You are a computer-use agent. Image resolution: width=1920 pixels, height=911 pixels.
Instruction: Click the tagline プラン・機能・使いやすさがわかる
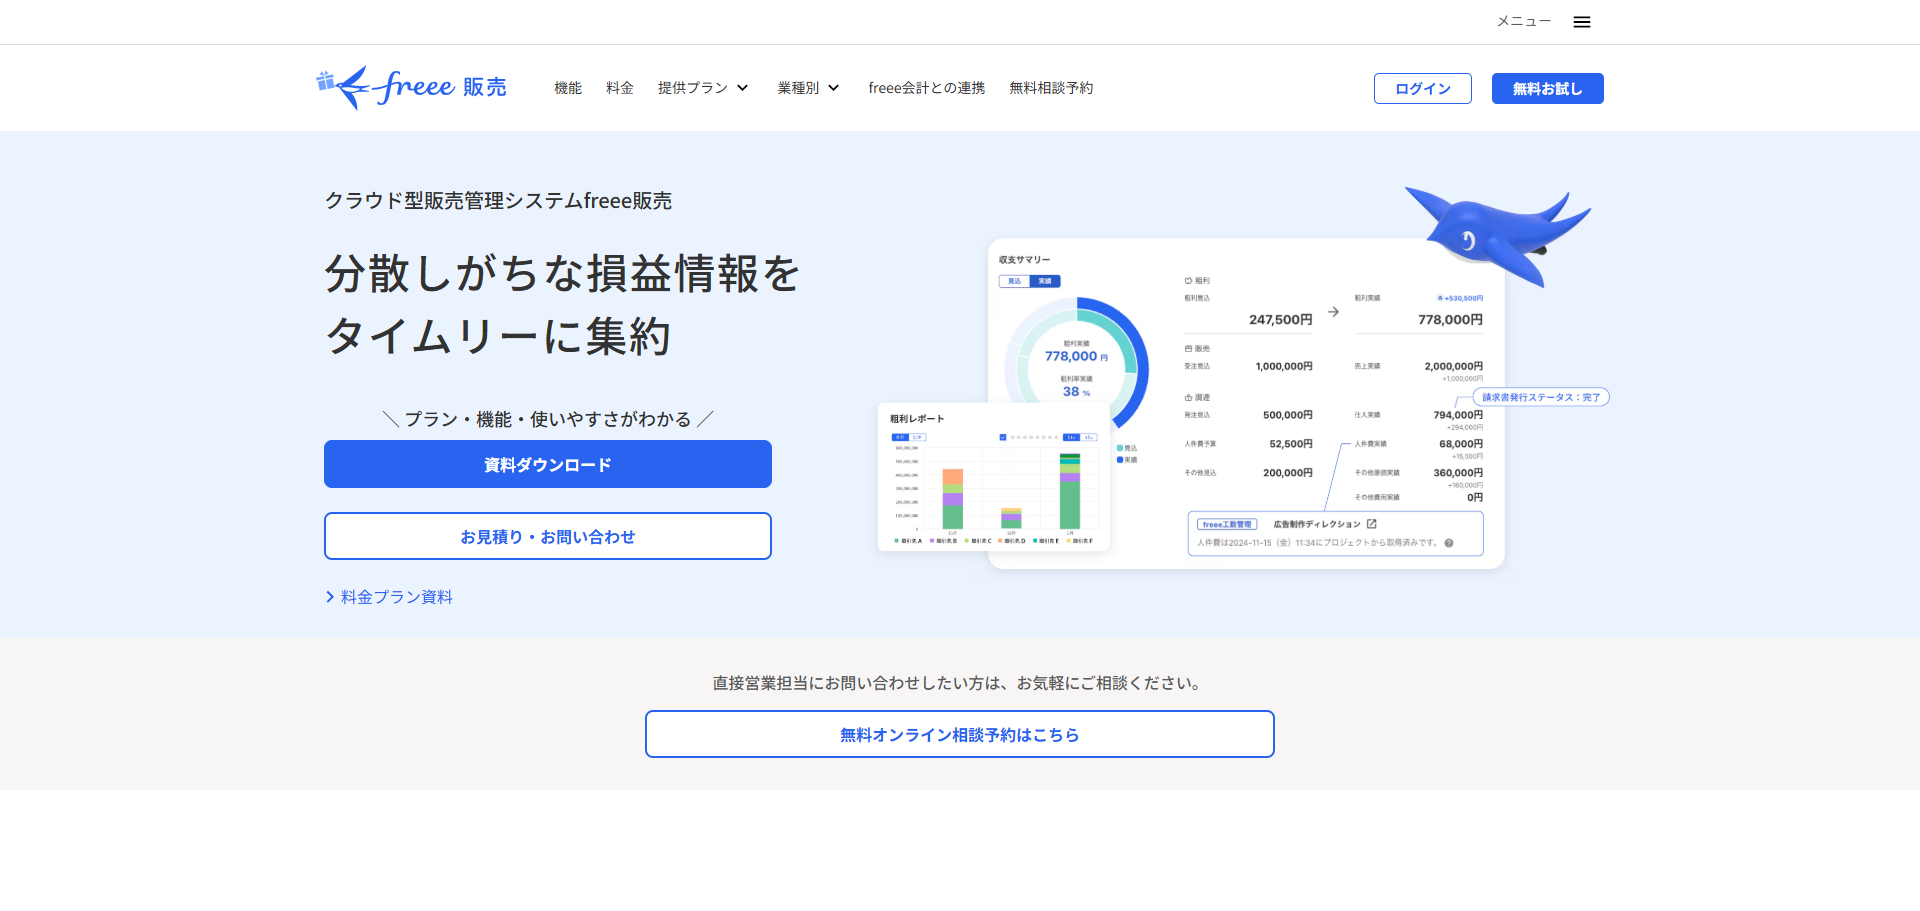[548, 419]
